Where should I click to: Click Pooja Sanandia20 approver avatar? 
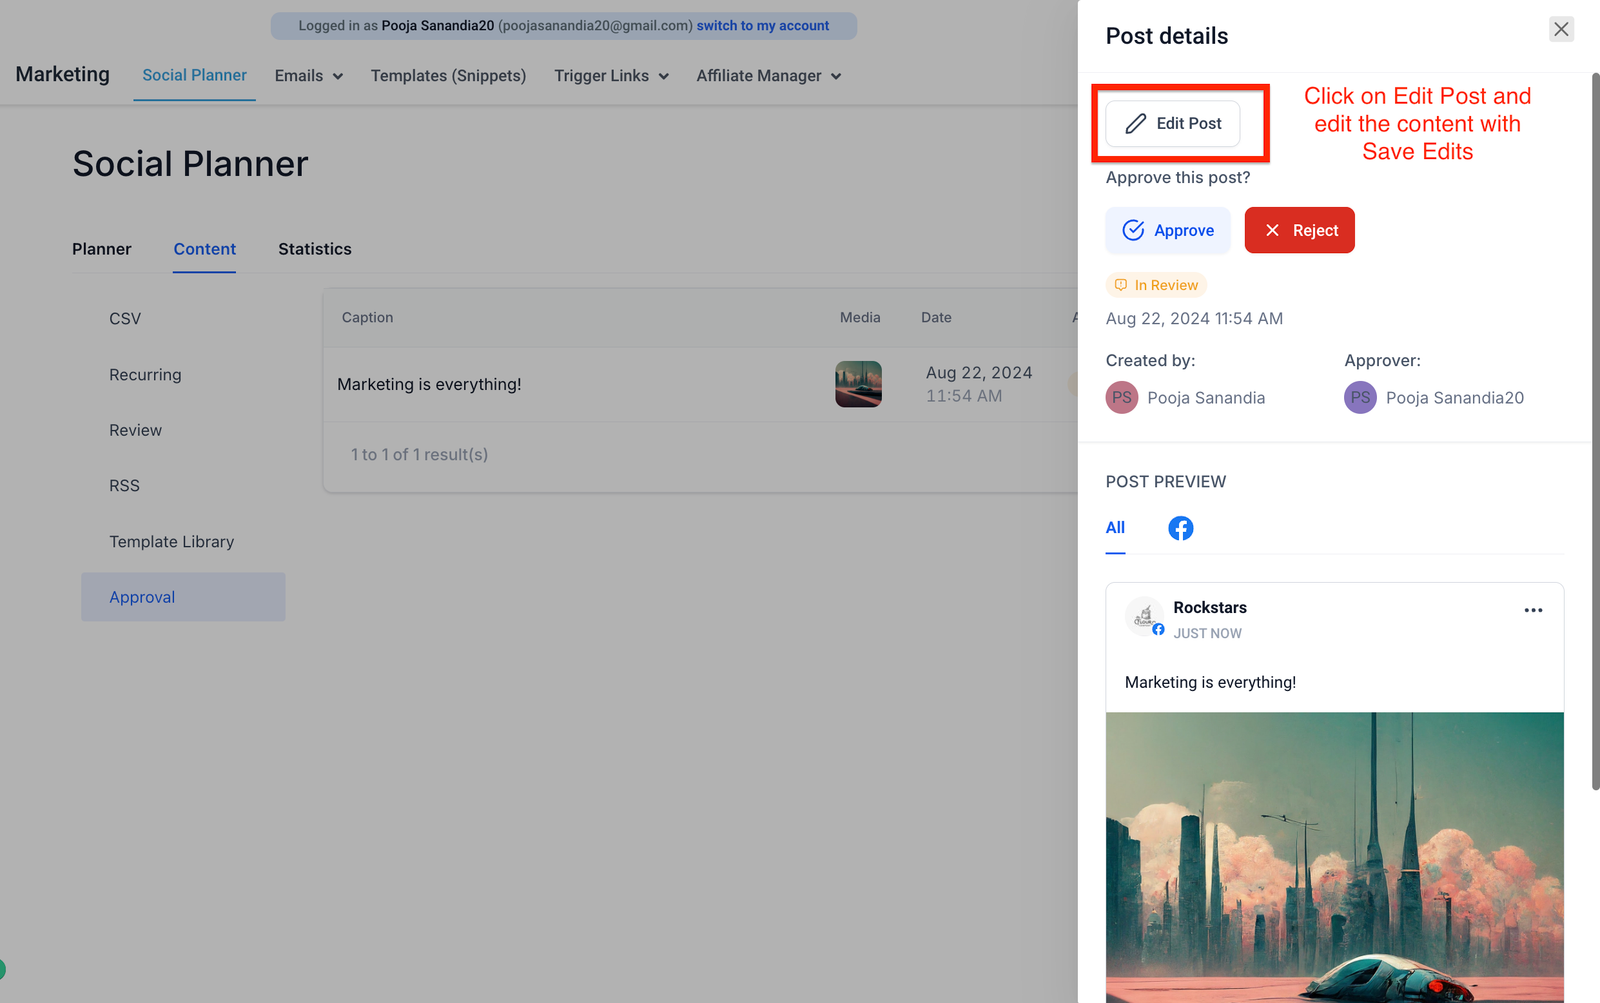point(1360,397)
